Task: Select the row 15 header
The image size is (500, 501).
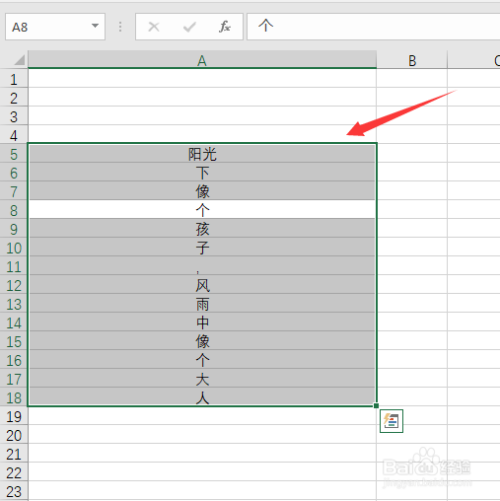Action: click(x=14, y=341)
